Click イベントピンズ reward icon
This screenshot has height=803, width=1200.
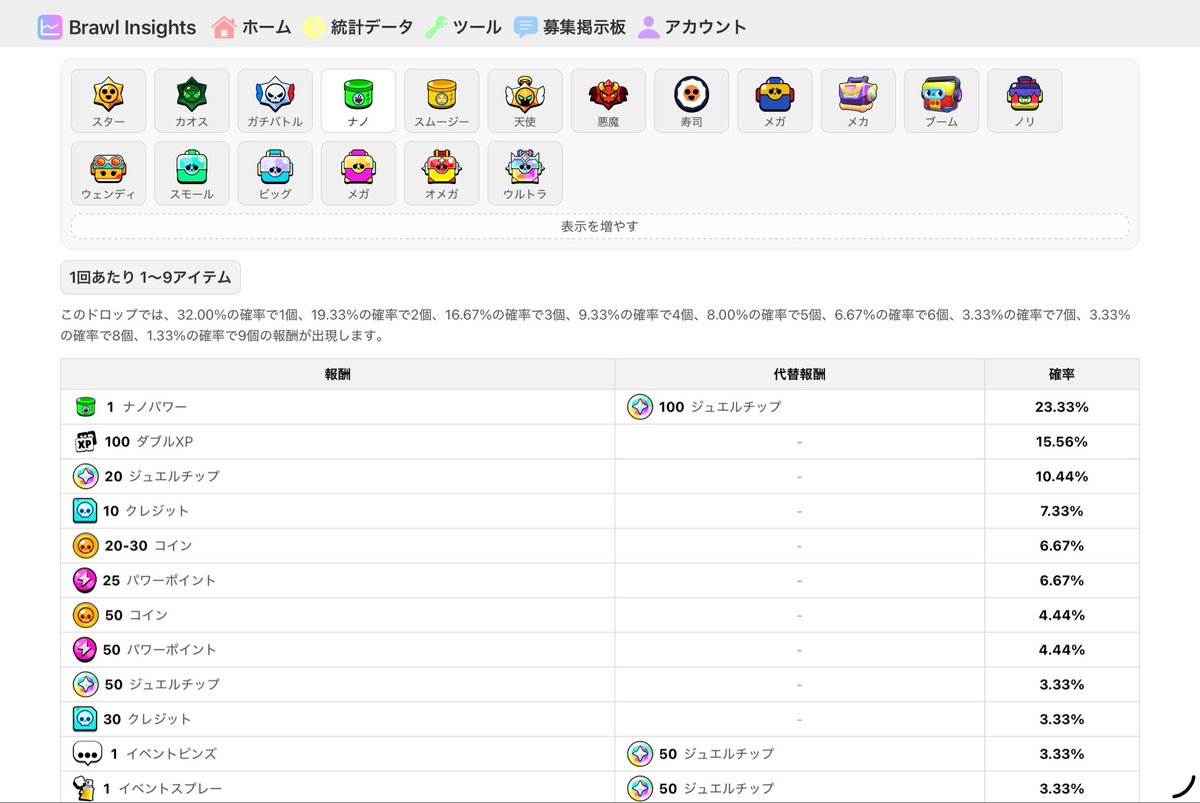point(87,753)
